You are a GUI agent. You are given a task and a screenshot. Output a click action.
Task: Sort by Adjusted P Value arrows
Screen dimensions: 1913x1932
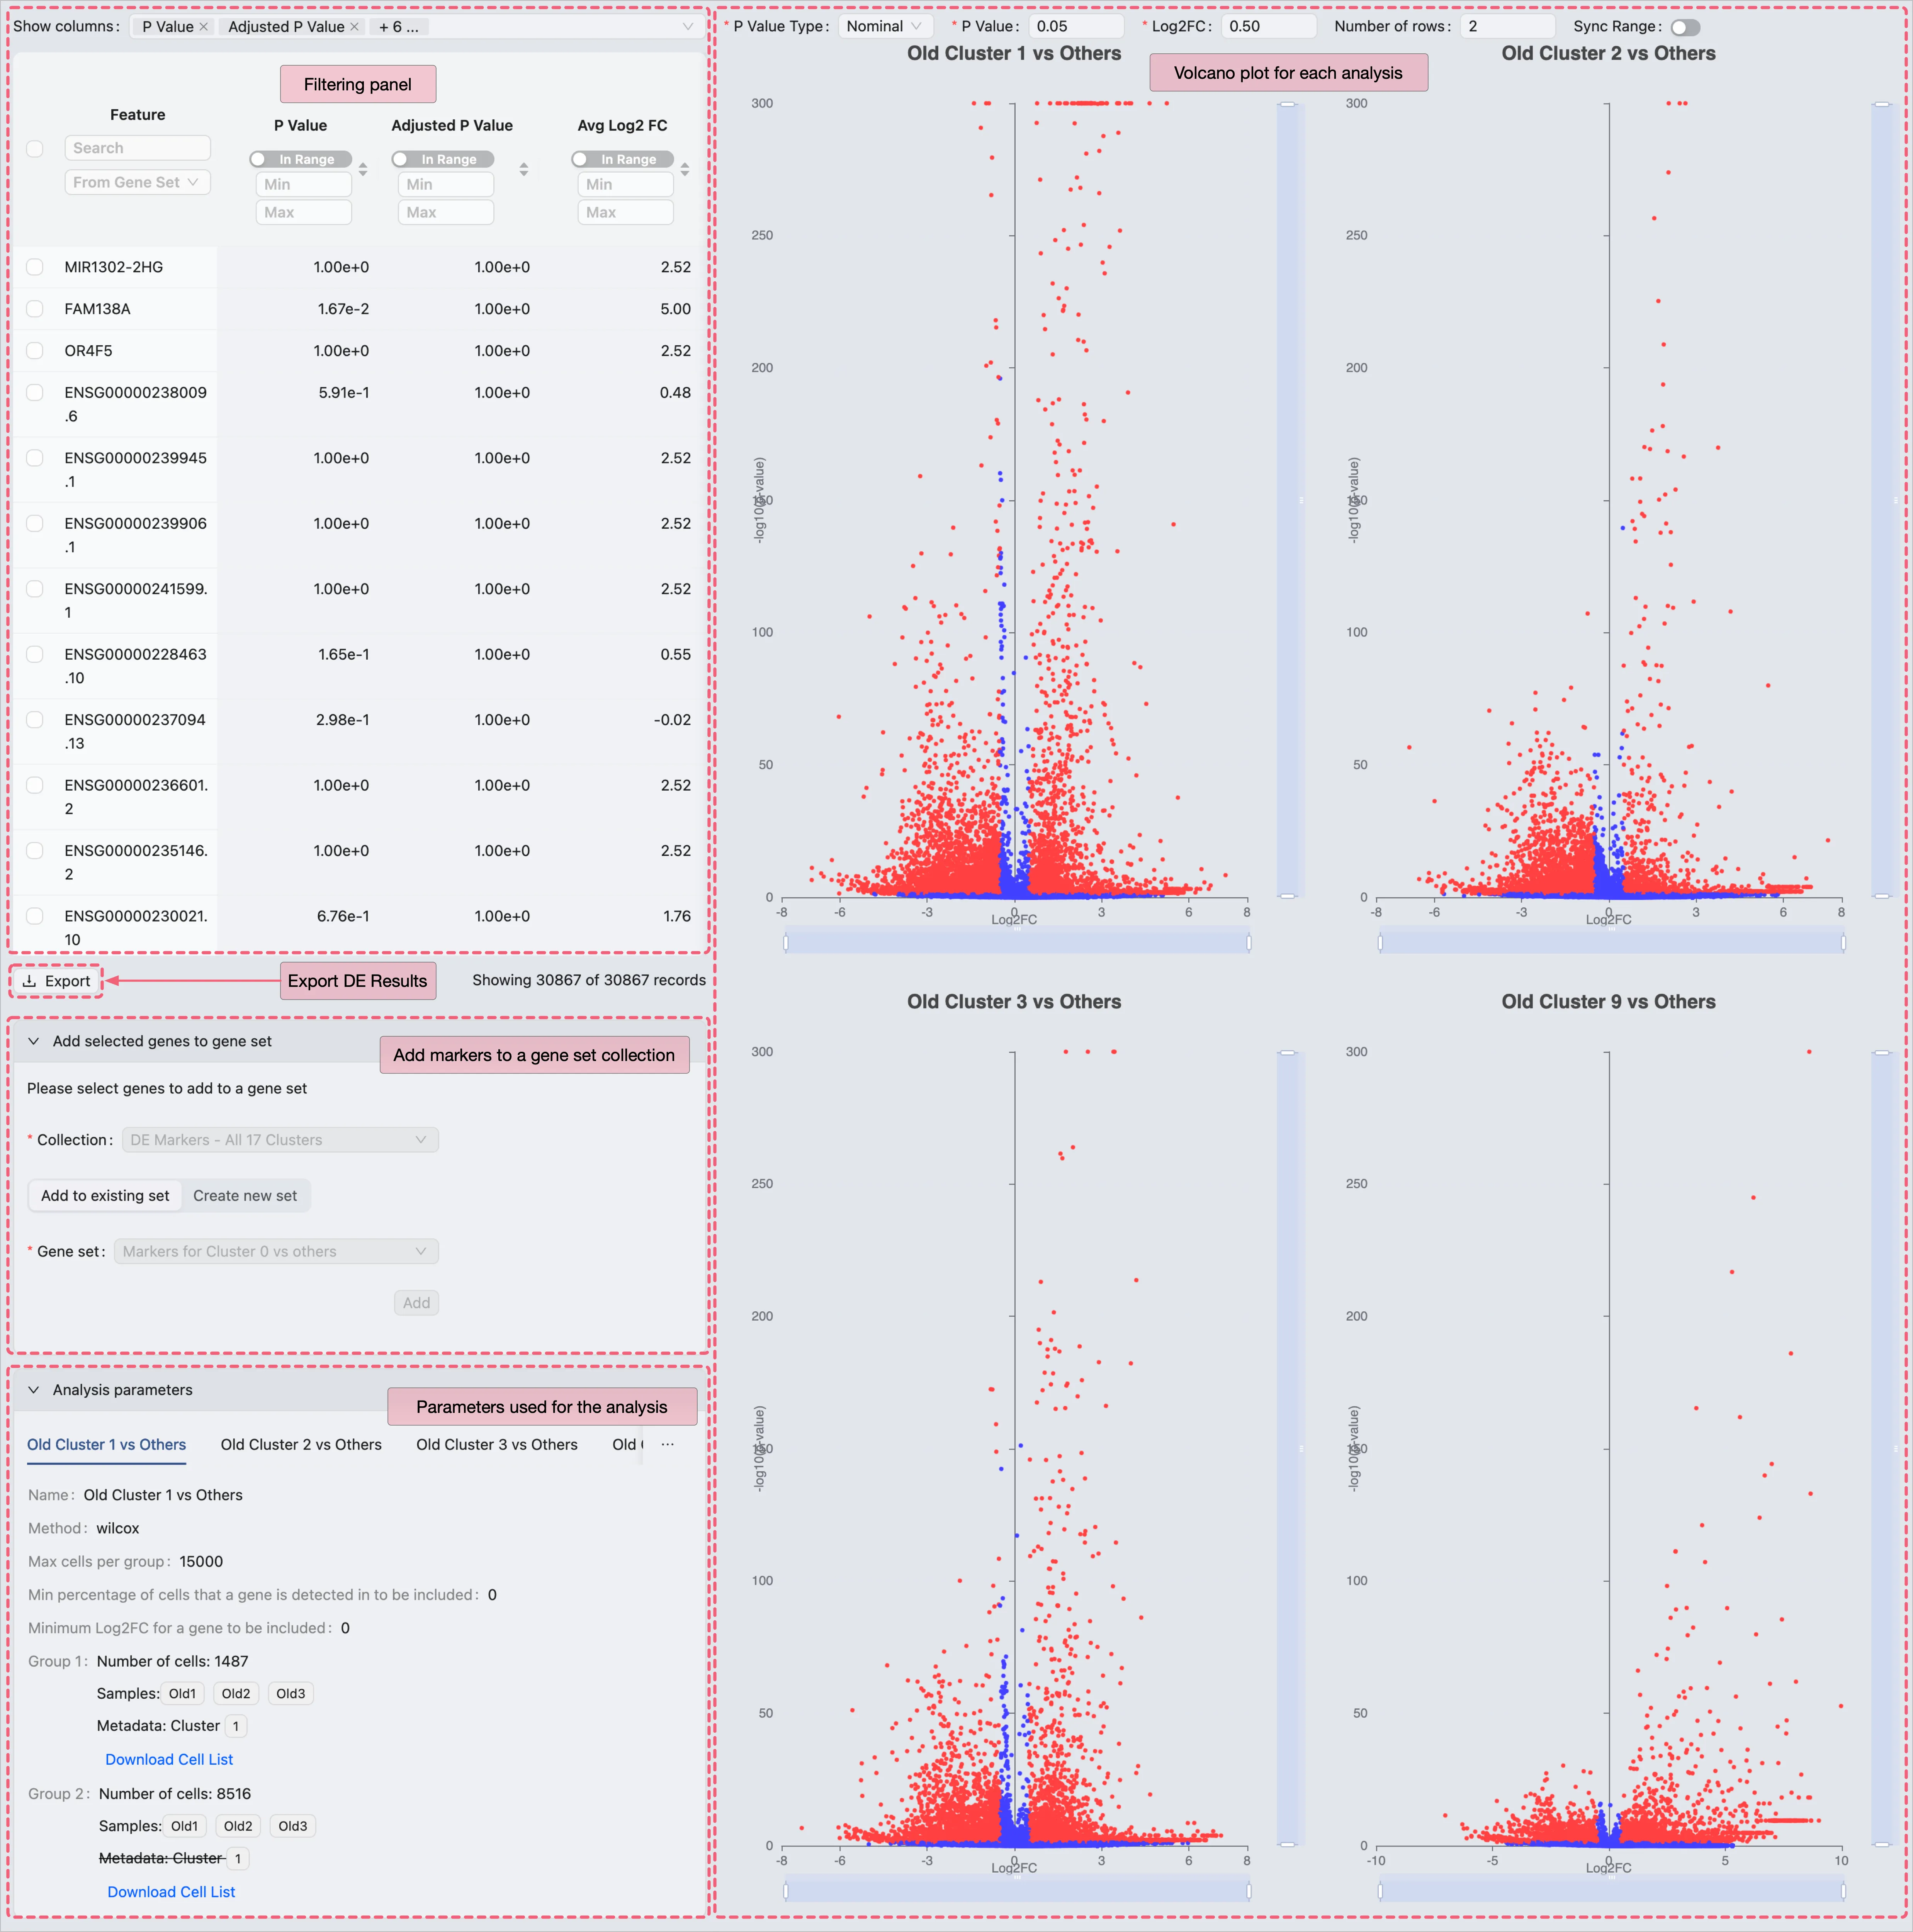(523, 170)
